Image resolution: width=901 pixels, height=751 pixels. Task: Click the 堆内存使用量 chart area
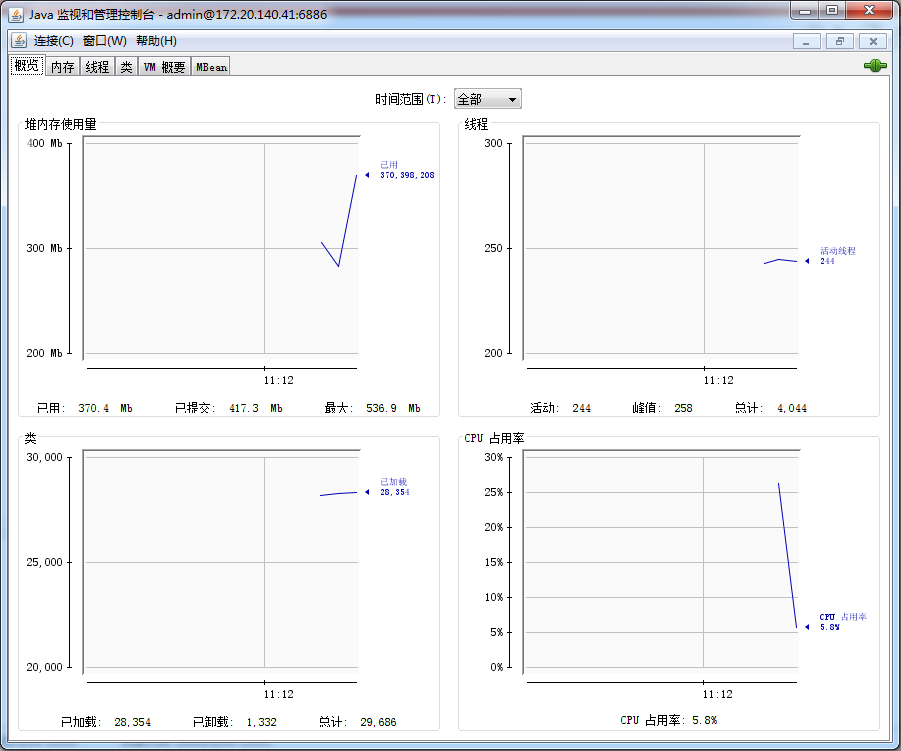(220, 248)
